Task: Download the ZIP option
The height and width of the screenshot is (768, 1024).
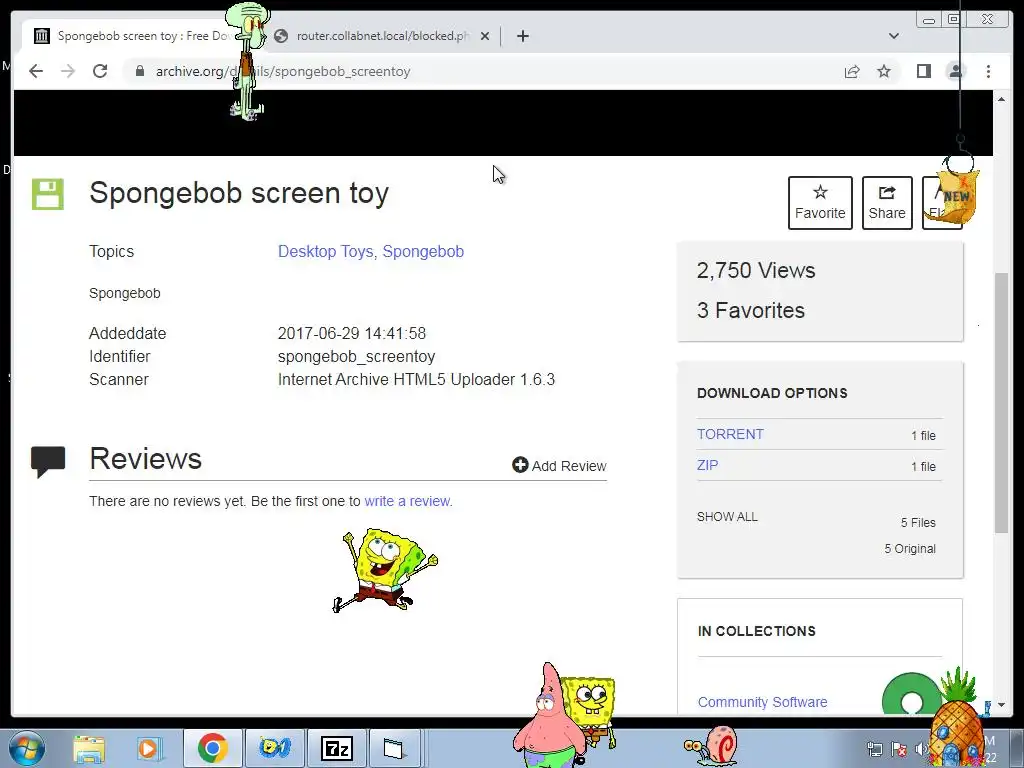Action: tap(707, 465)
